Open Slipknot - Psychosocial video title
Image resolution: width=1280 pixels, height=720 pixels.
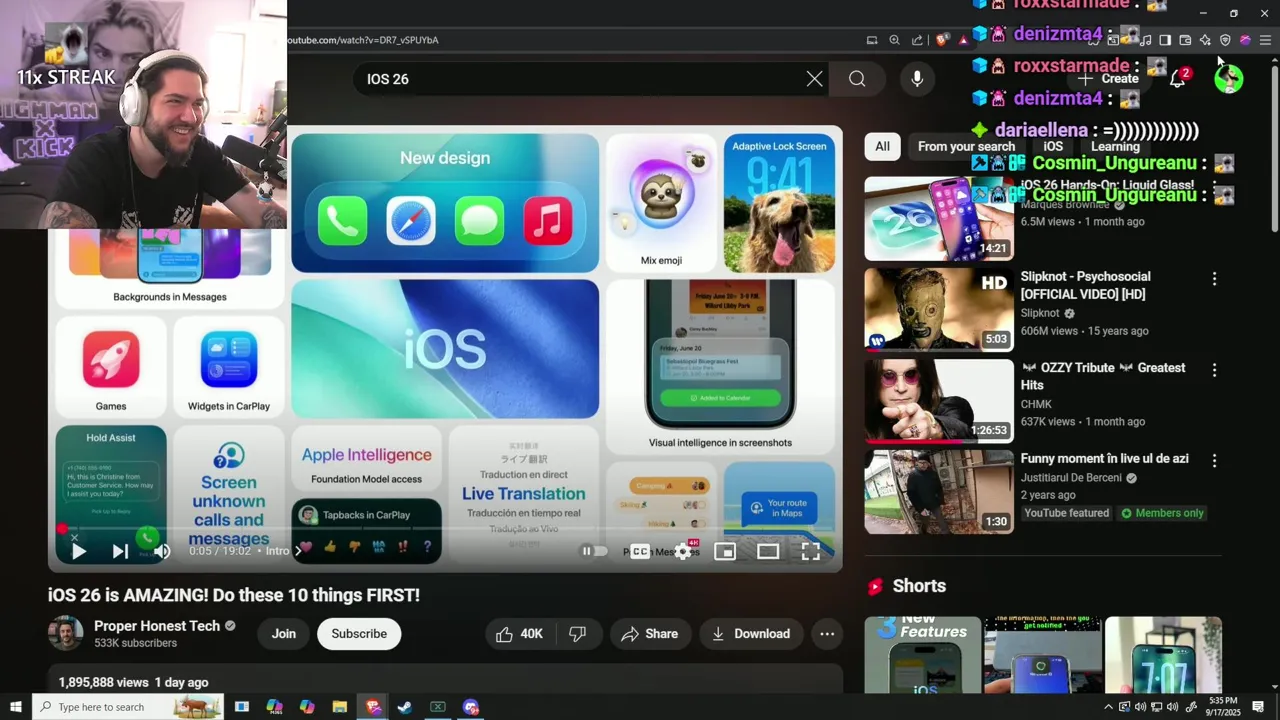coord(1085,285)
